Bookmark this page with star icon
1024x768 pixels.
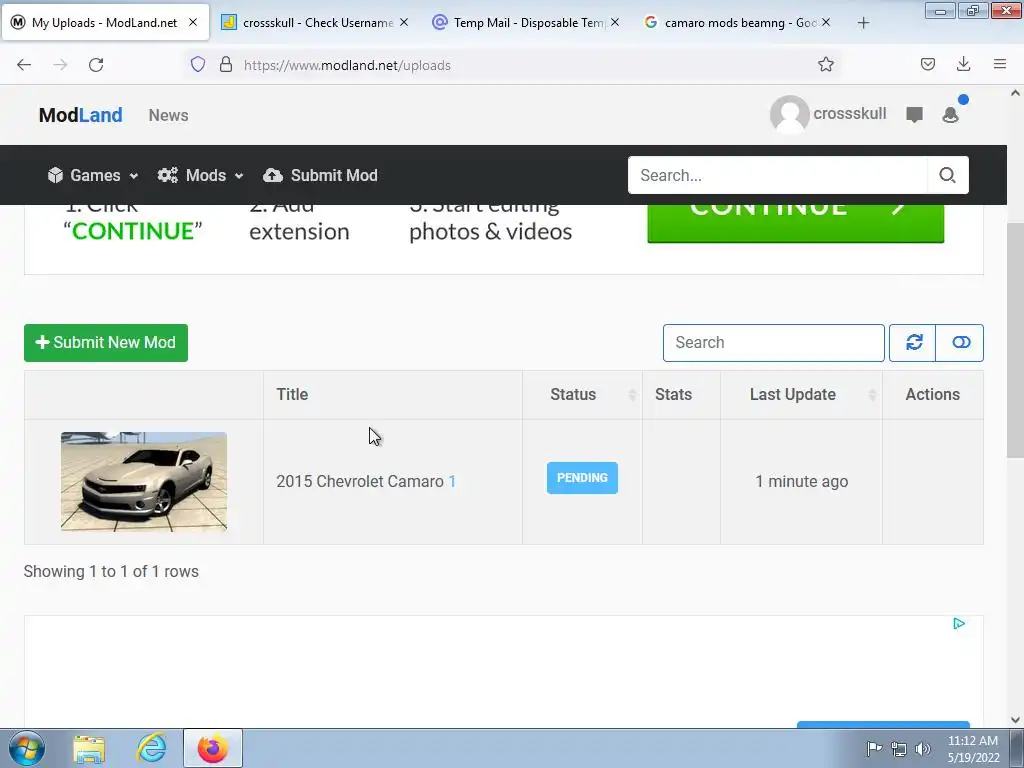825,65
